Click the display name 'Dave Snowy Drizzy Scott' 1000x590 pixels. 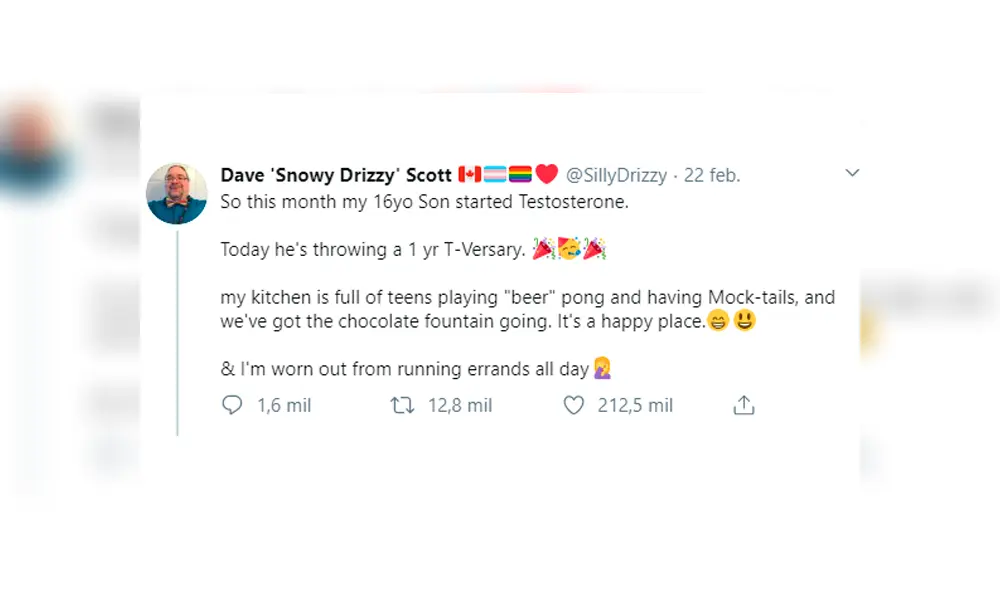point(330,174)
